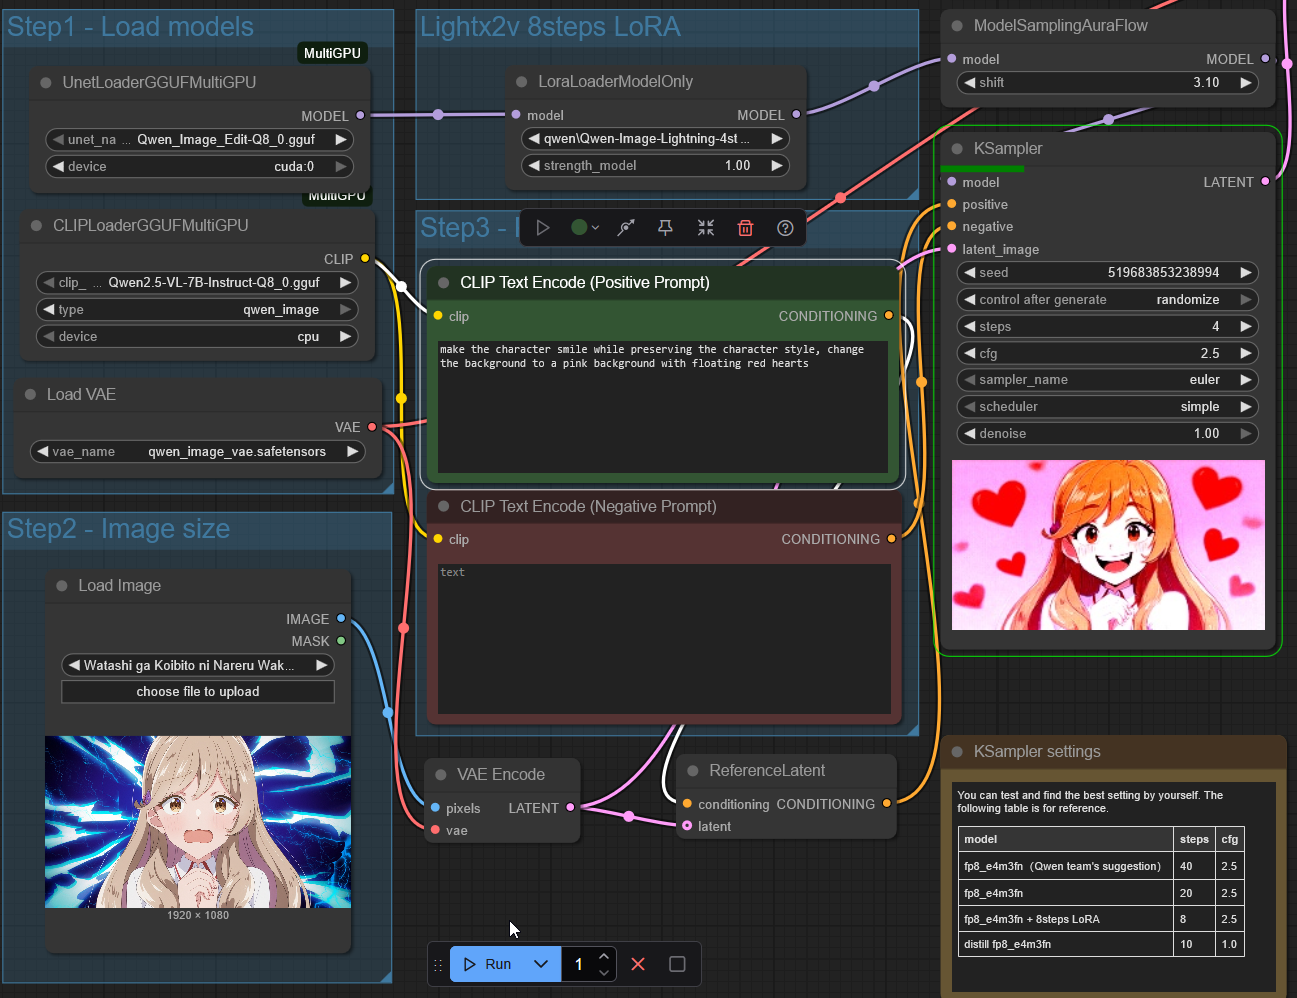Viewport: 1297px width, 998px height.
Task: Toggle collapse on the ReferenceLatent node
Action: (x=693, y=771)
